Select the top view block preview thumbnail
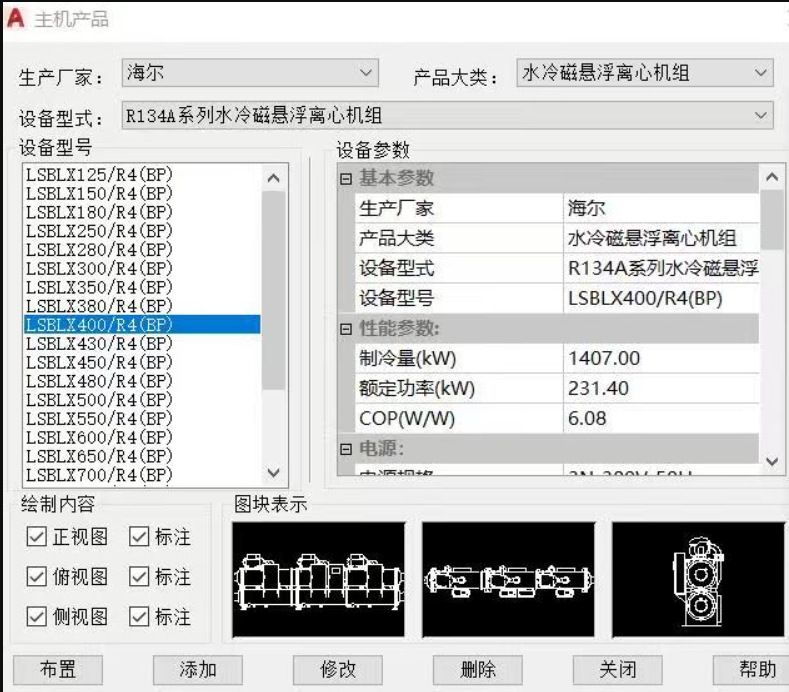The width and height of the screenshot is (789, 692). 508,580
